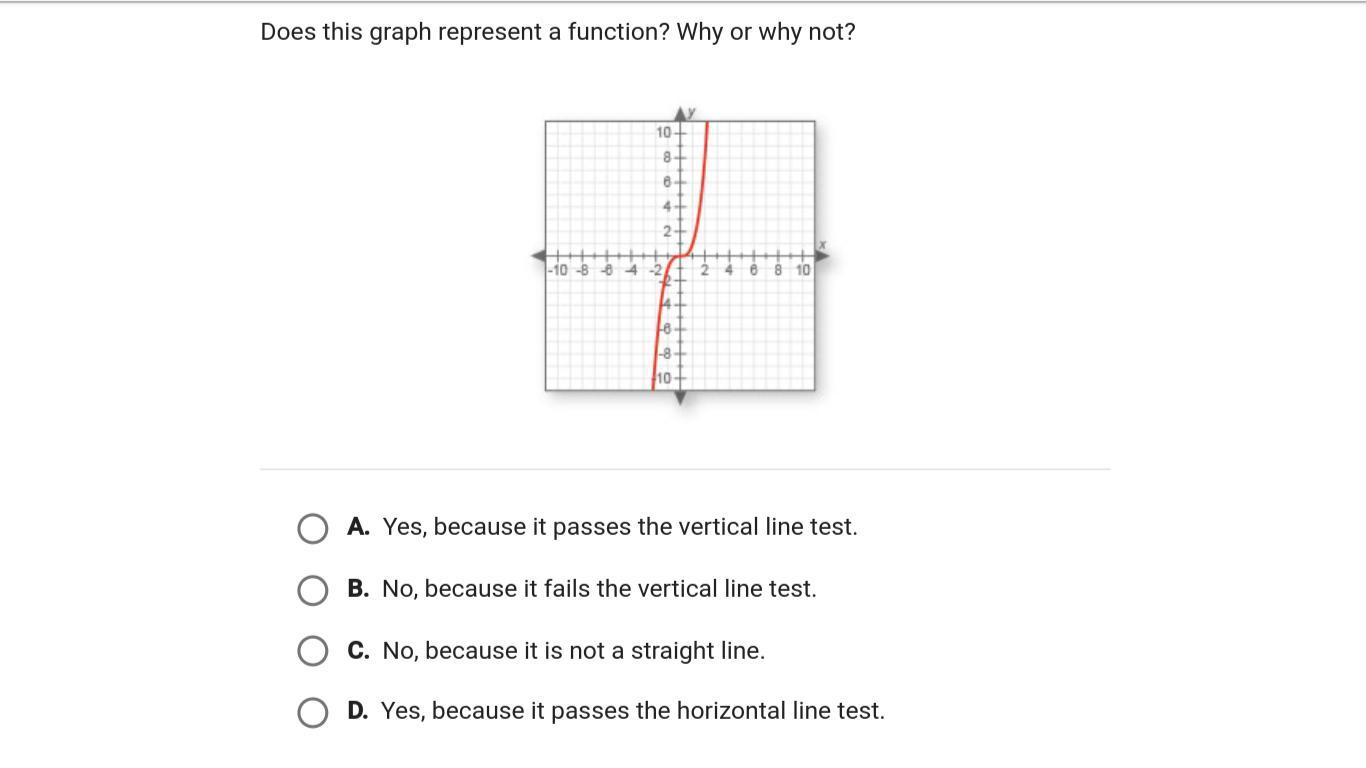The height and width of the screenshot is (768, 1366).
Task: Click the x-axis right arrowhead on graph
Action: click(x=822, y=256)
